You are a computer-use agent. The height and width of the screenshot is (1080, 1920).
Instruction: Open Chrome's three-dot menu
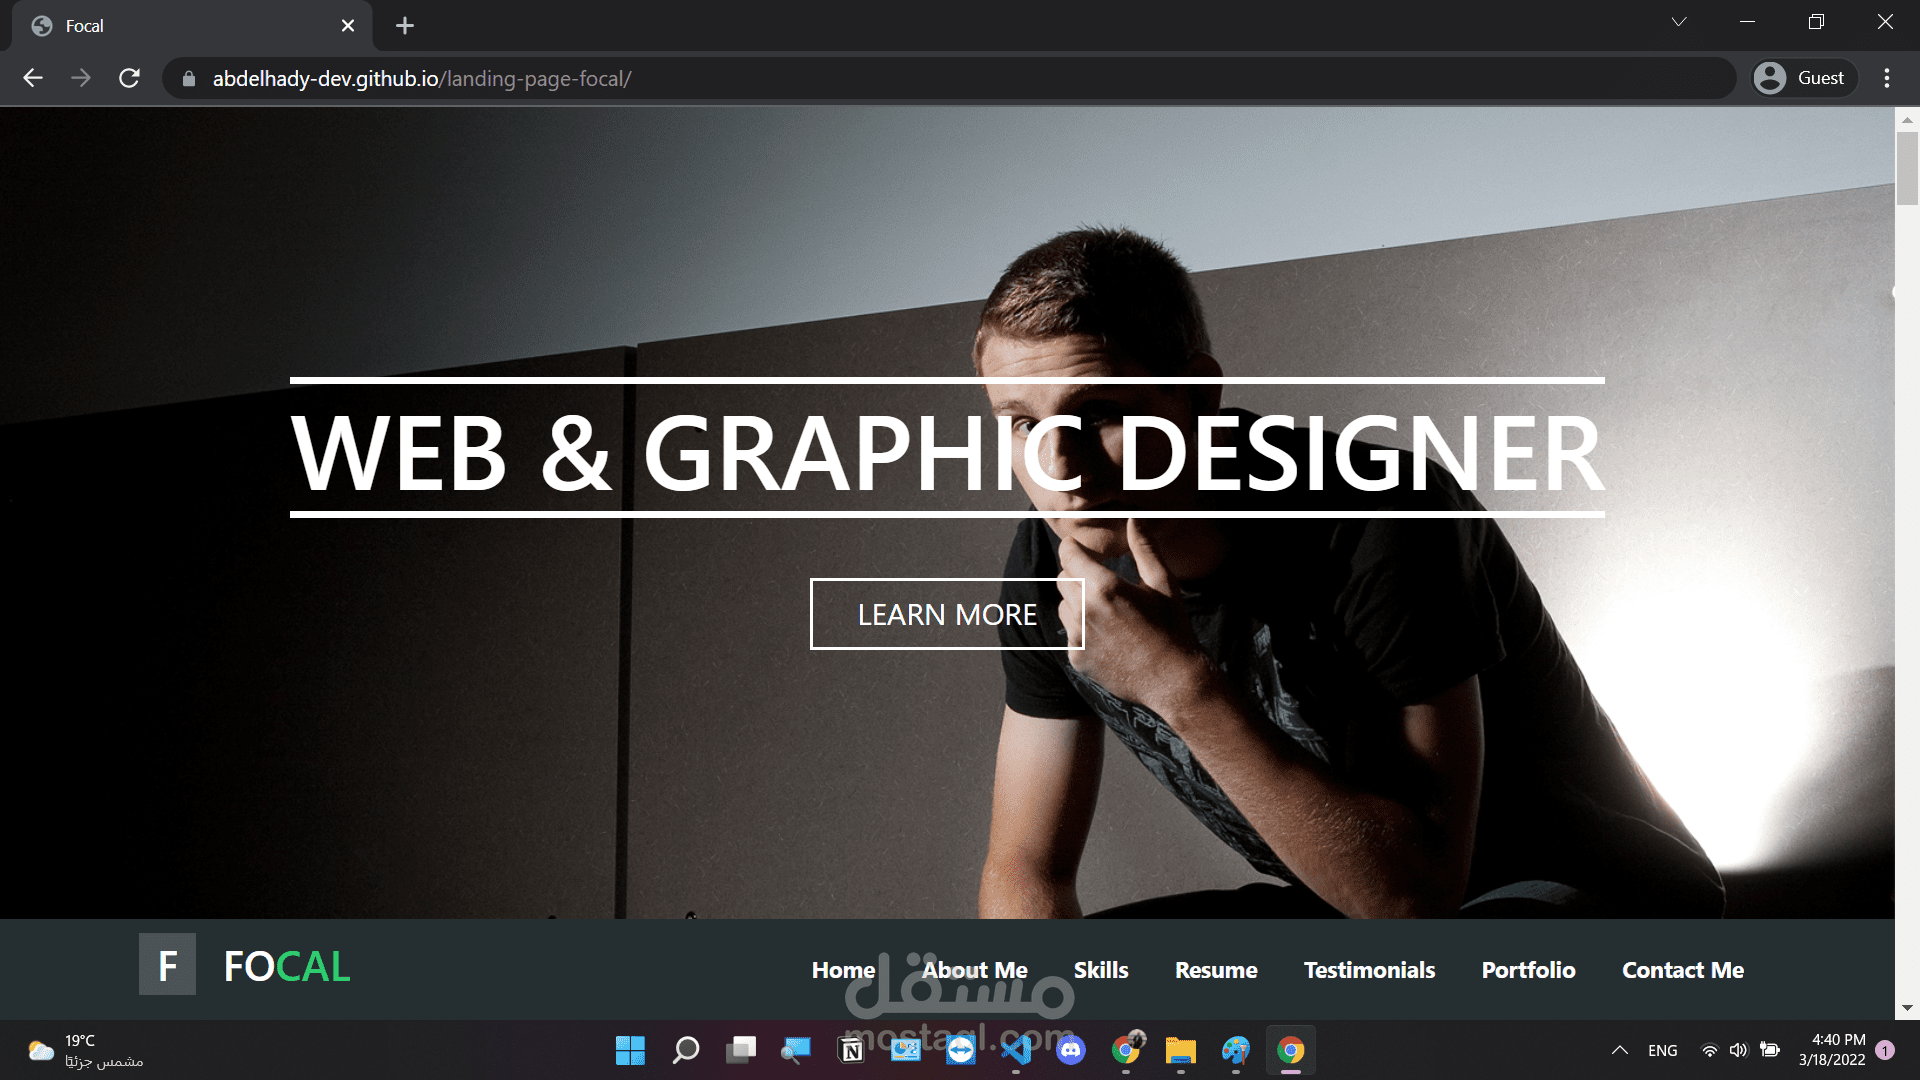[x=1888, y=77]
